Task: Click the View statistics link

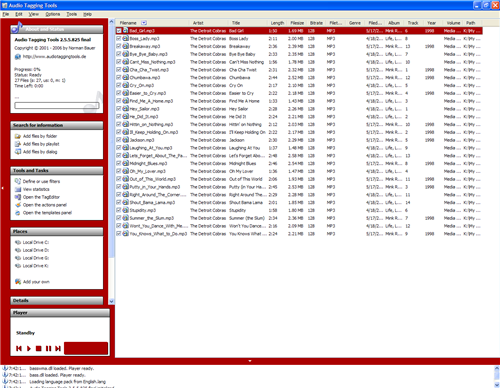Action: [x=36, y=189]
